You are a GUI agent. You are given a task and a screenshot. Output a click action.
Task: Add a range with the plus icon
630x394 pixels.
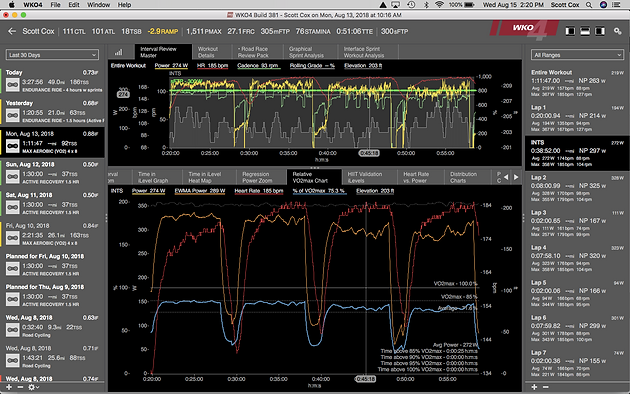[534, 387]
